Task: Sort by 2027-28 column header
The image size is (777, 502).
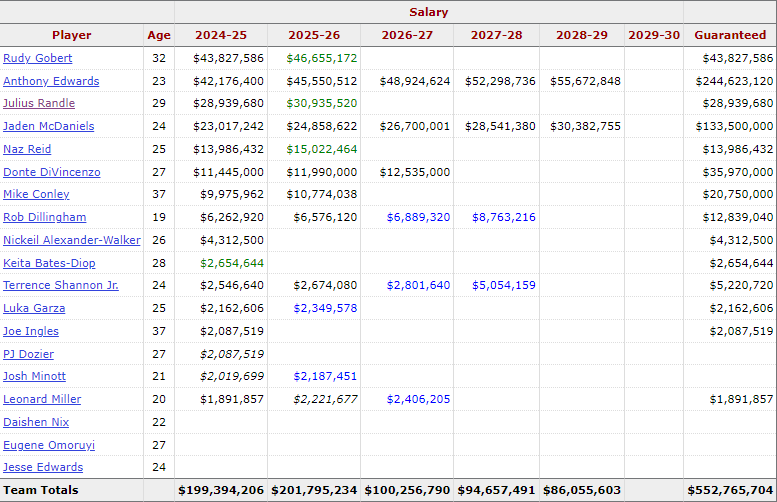Action: click(497, 35)
